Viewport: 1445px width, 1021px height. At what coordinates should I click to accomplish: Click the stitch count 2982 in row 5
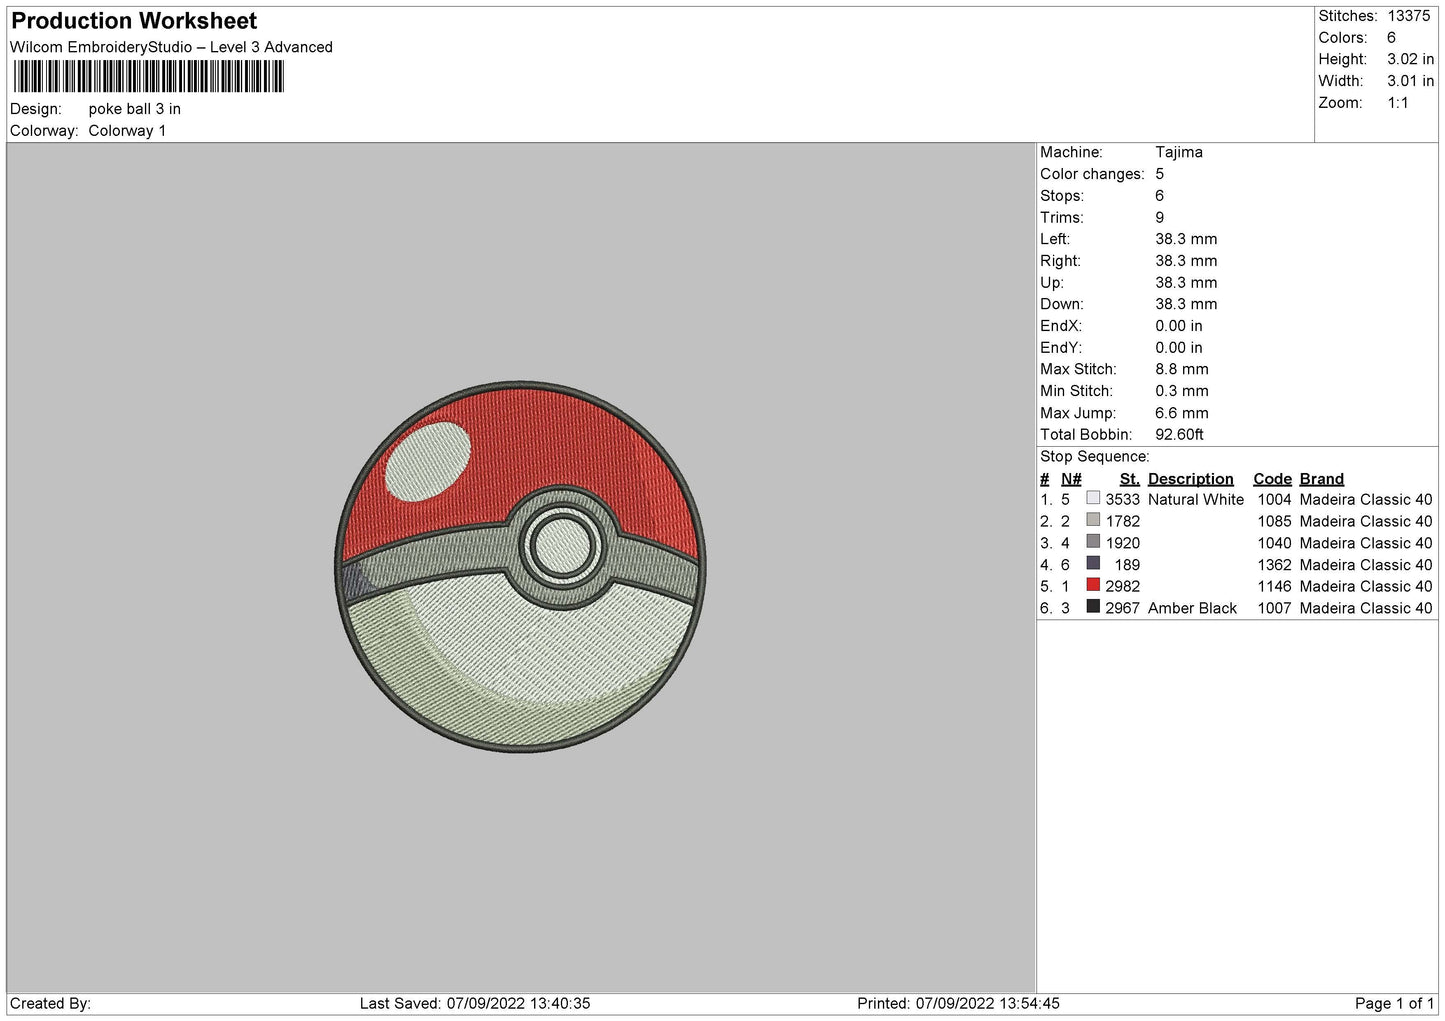(x=1122, y=586)
